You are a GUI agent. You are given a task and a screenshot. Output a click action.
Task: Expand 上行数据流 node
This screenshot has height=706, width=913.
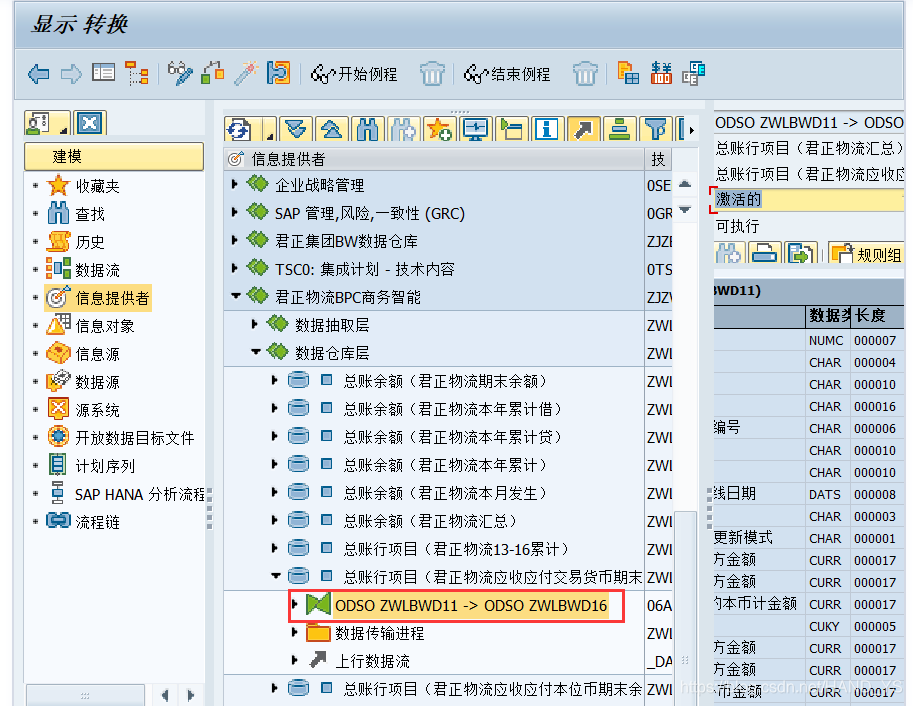click(x=295, y=660)
